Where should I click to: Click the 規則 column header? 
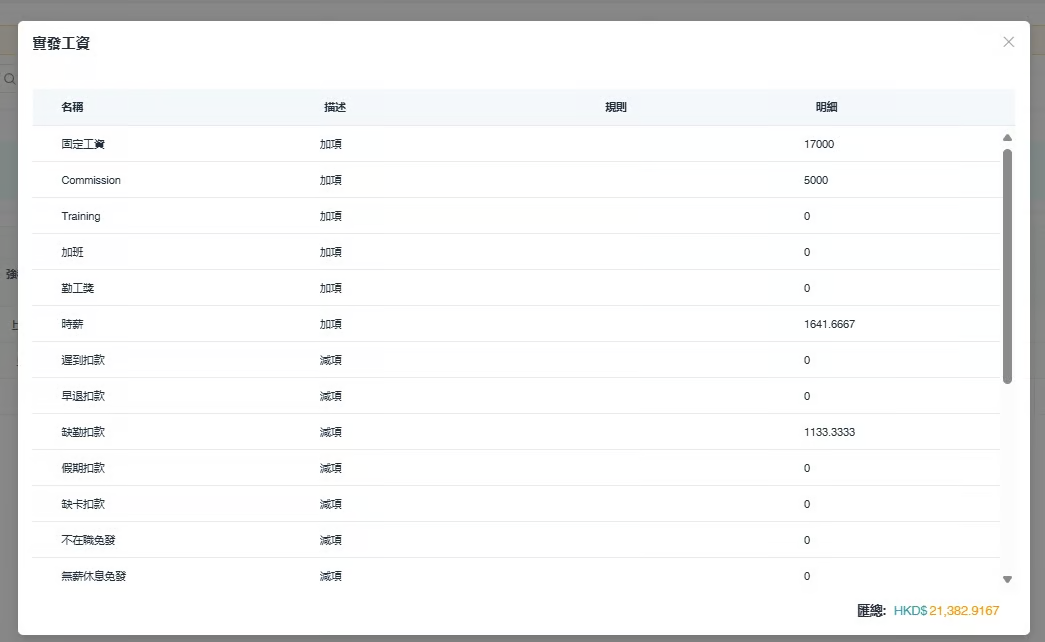click(x=616, y=107)
